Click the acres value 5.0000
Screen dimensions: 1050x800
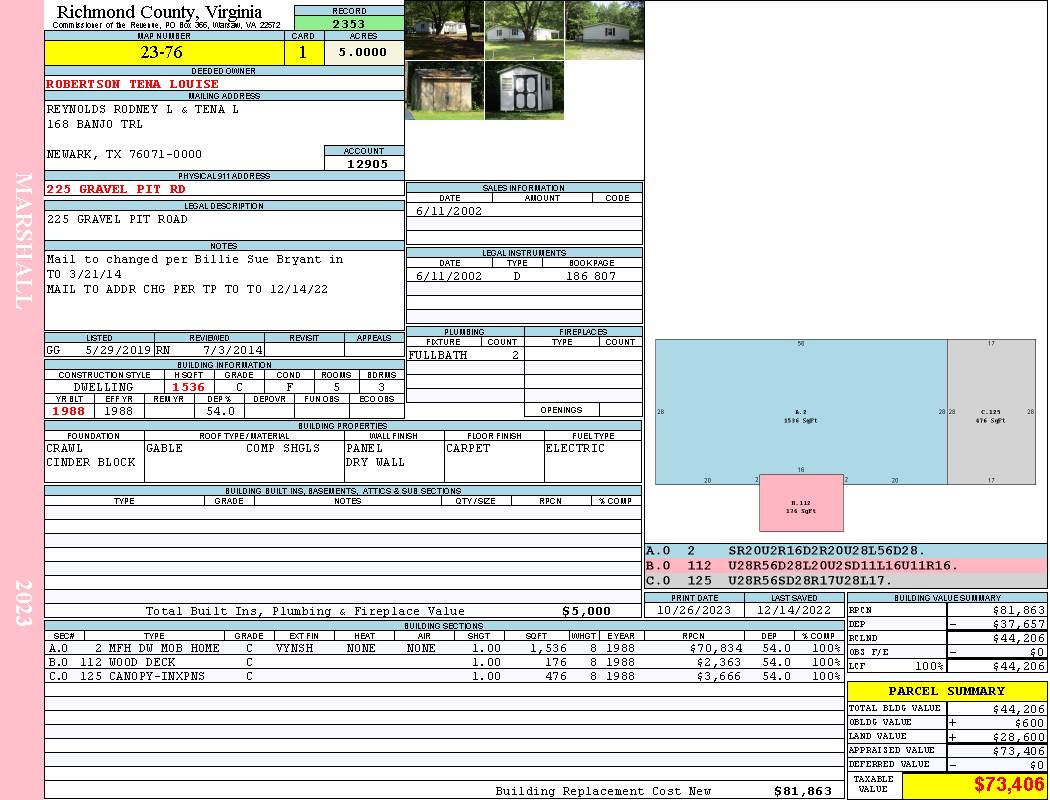point(363,53)
